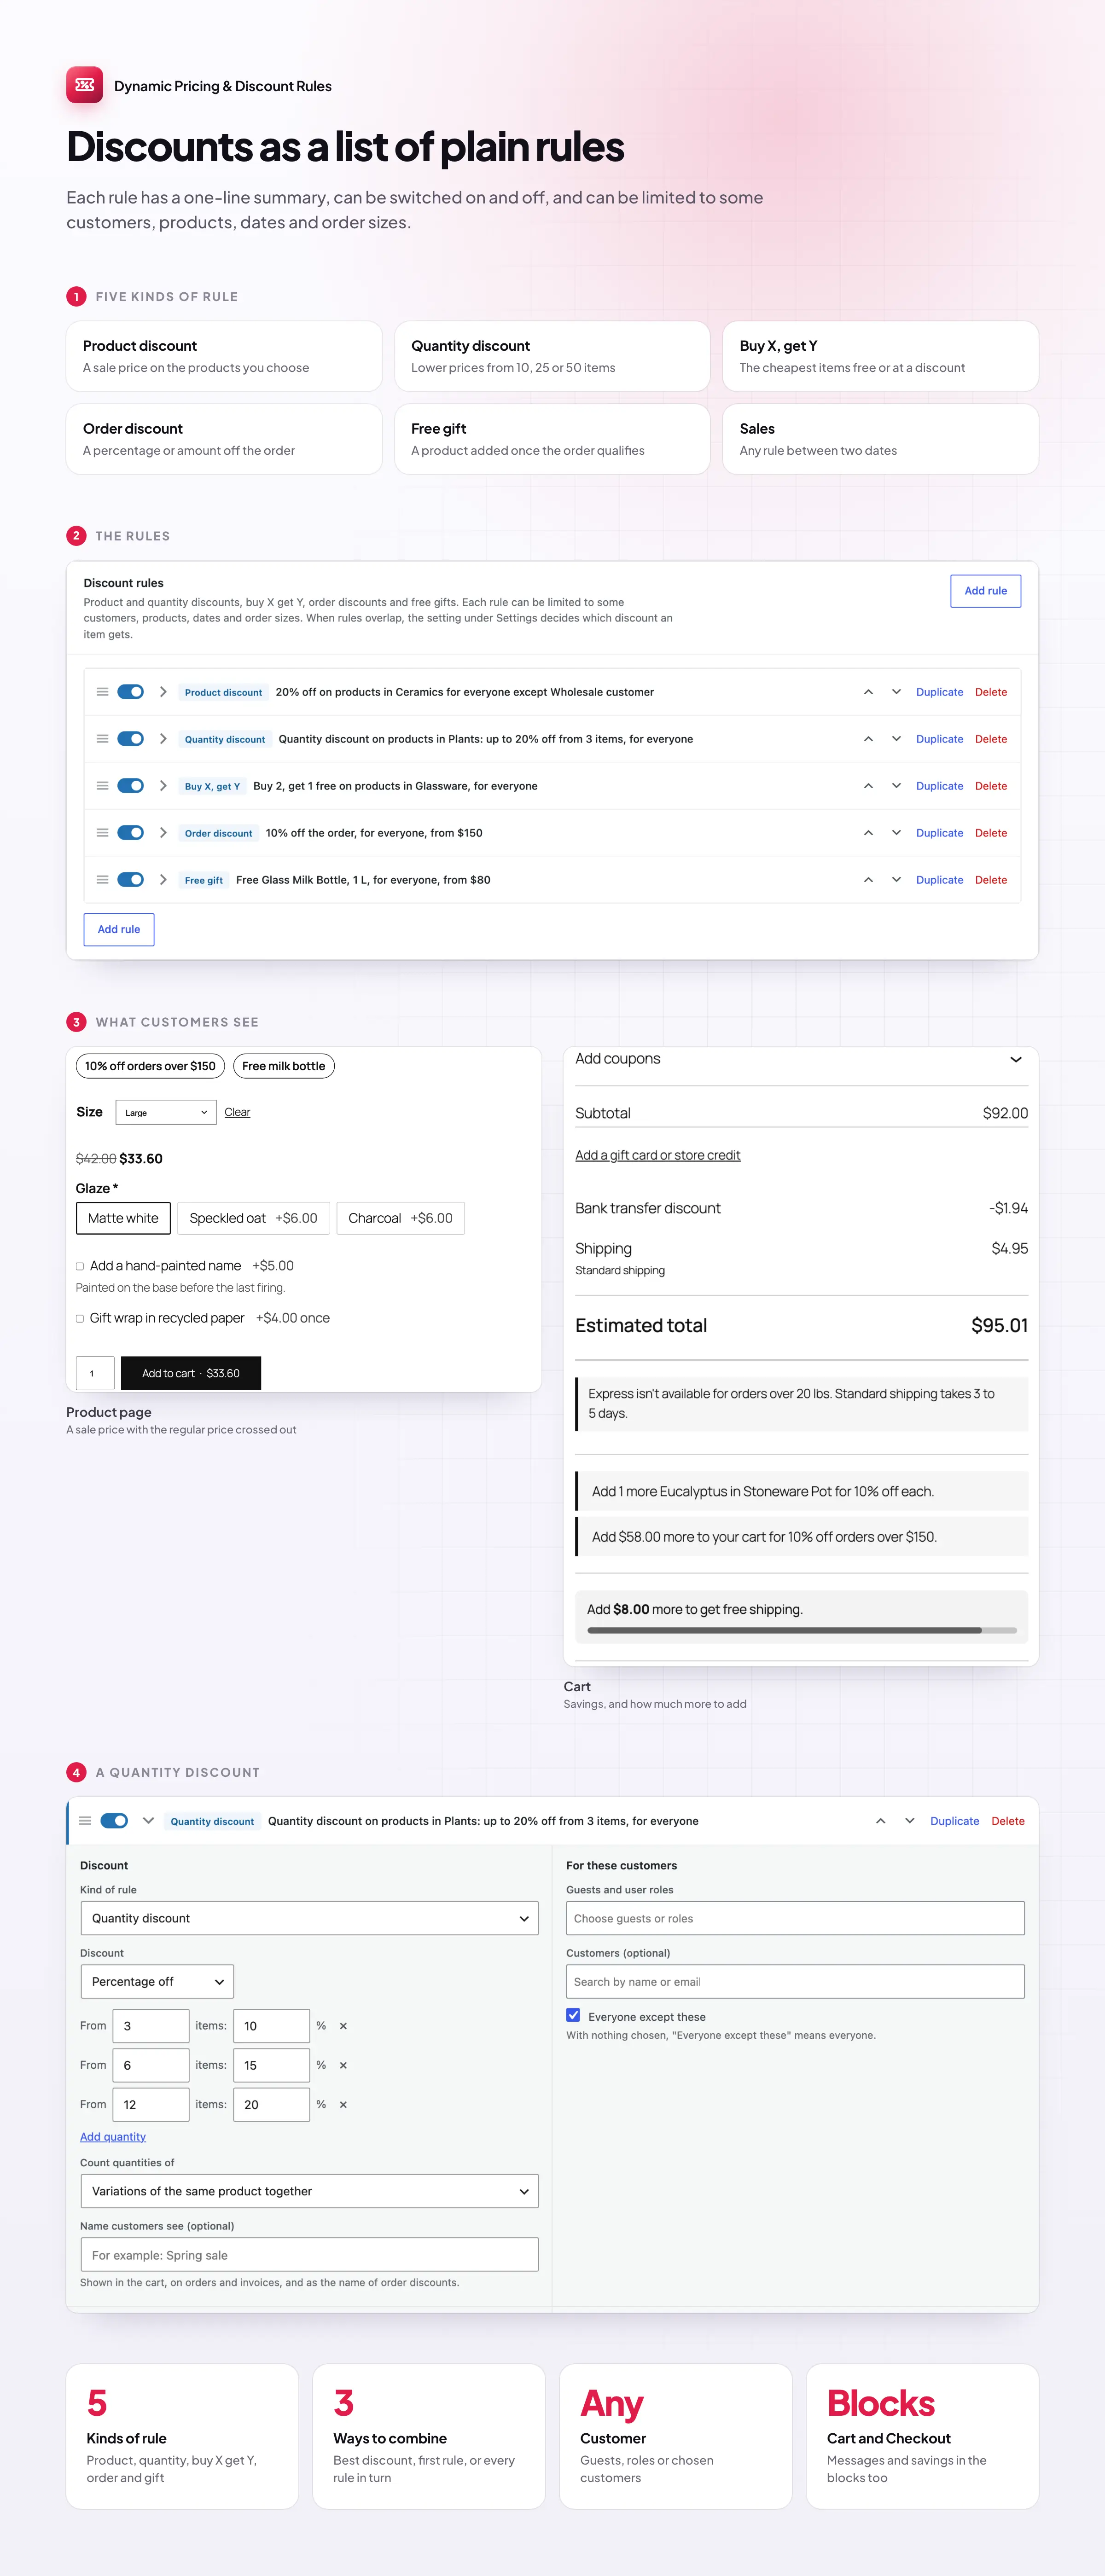Open the Kind of rule dropdown
1105x2576 pixels.
click(309, 1918)
